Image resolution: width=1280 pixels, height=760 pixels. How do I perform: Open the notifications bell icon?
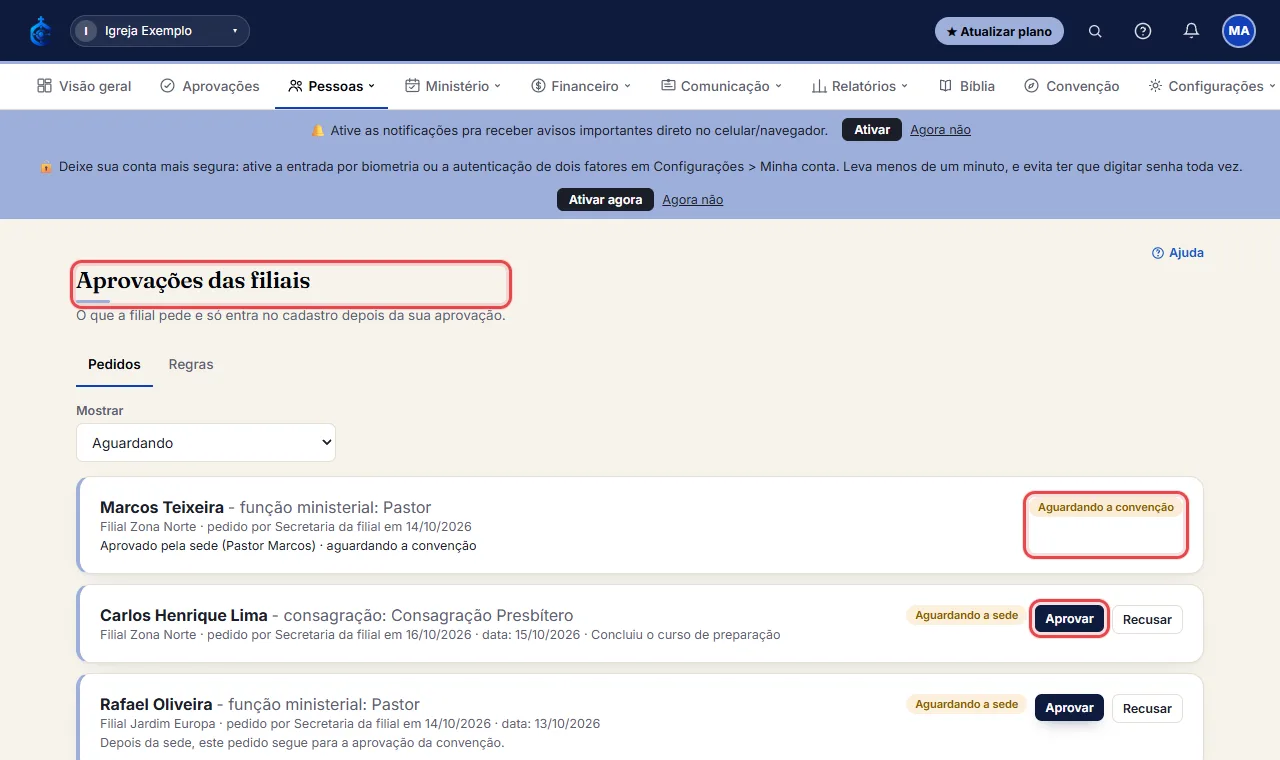[x=1191, y=31]
